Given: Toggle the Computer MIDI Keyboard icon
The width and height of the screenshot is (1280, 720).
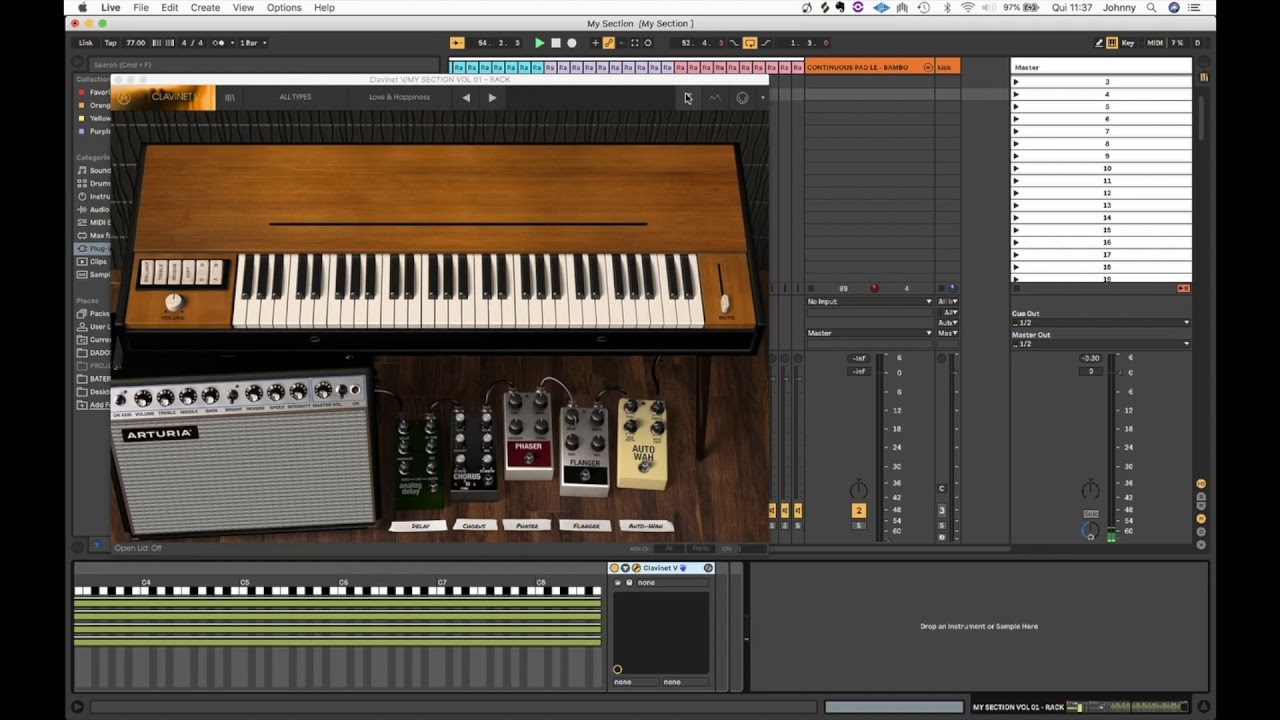Looking at the screenshot, I should 1112,43.
